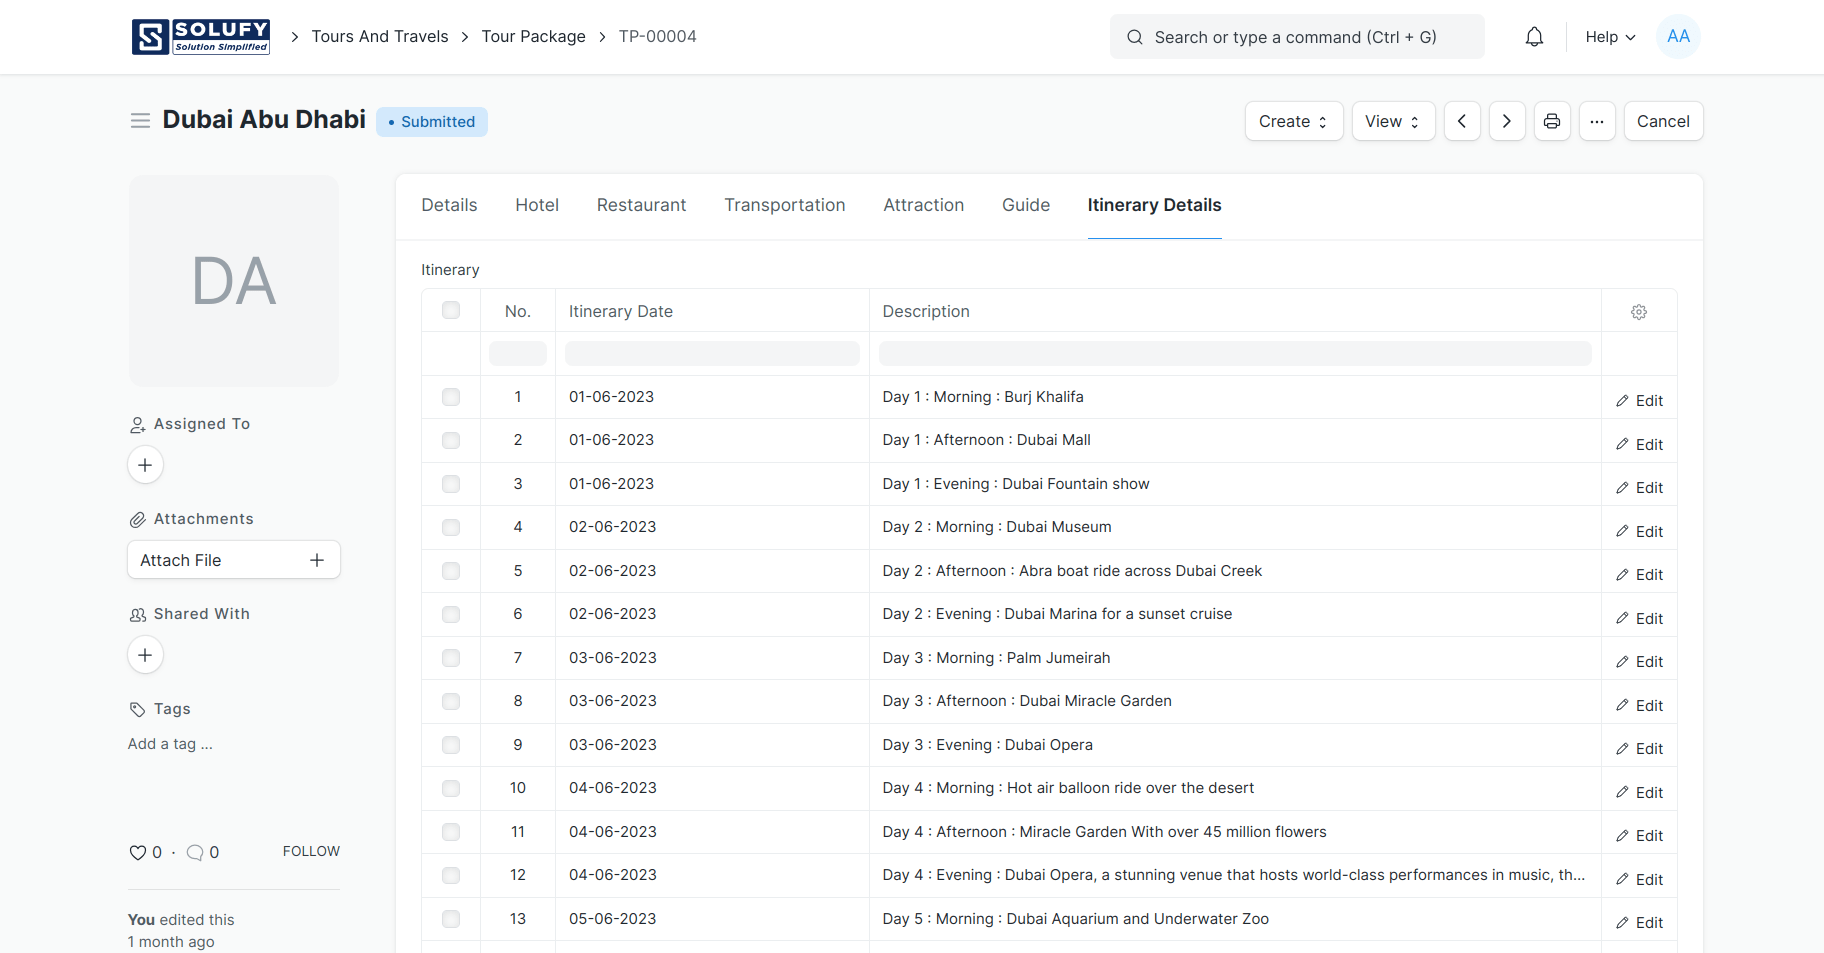Edit row Dubai Fountain show
This screenshot has width=1824, height=953.
point(1639,488)
